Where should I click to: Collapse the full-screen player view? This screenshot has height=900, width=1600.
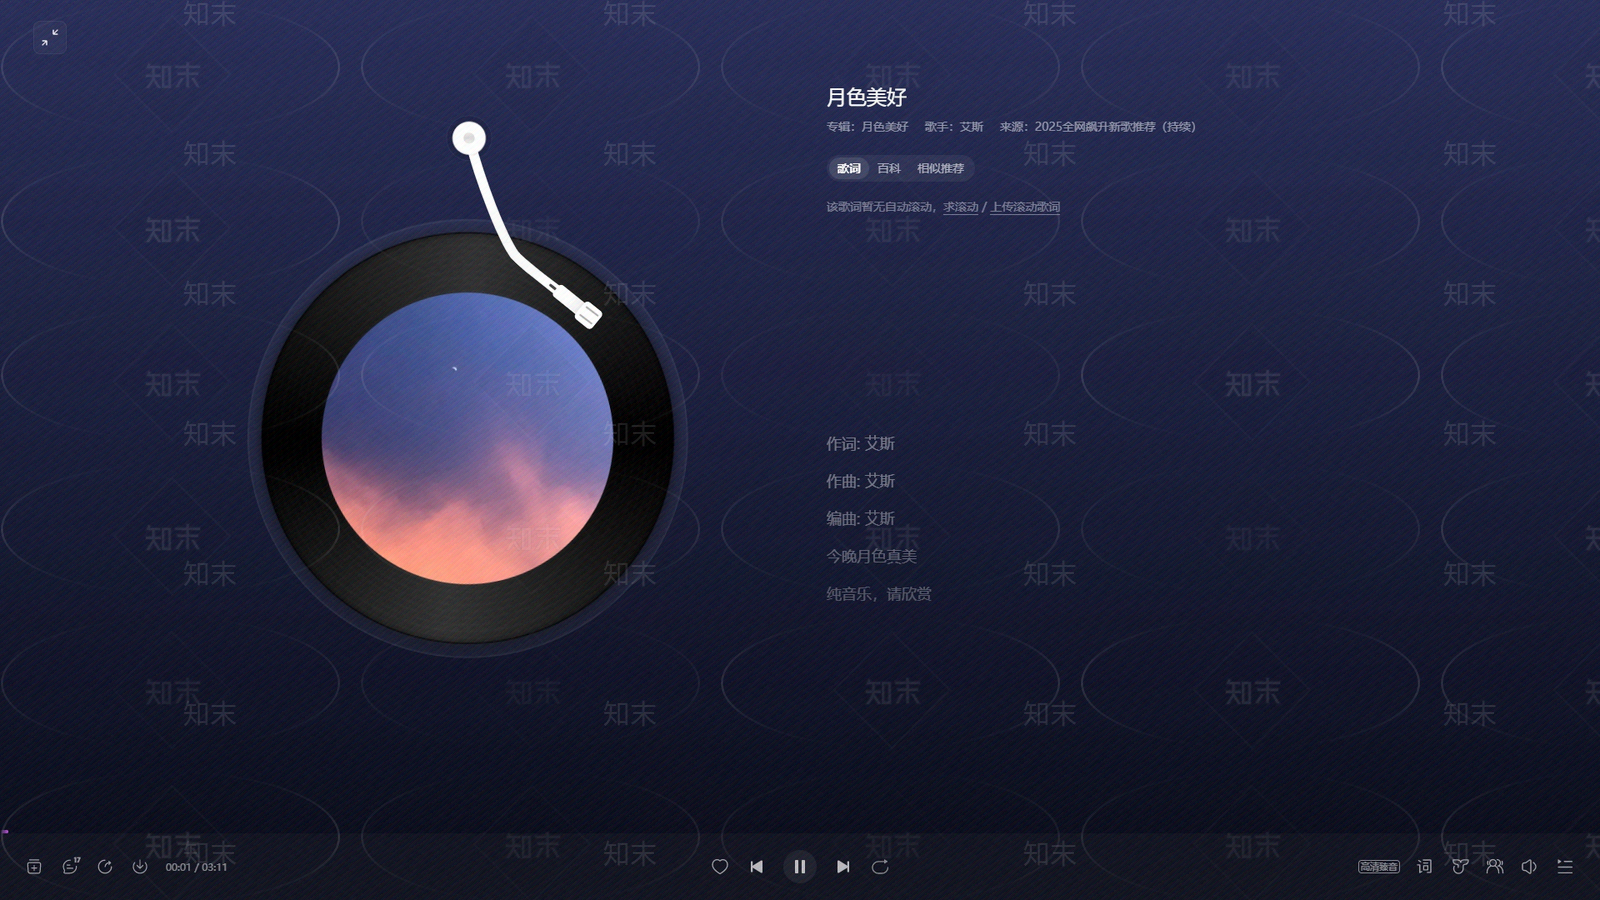coord(50,38)
